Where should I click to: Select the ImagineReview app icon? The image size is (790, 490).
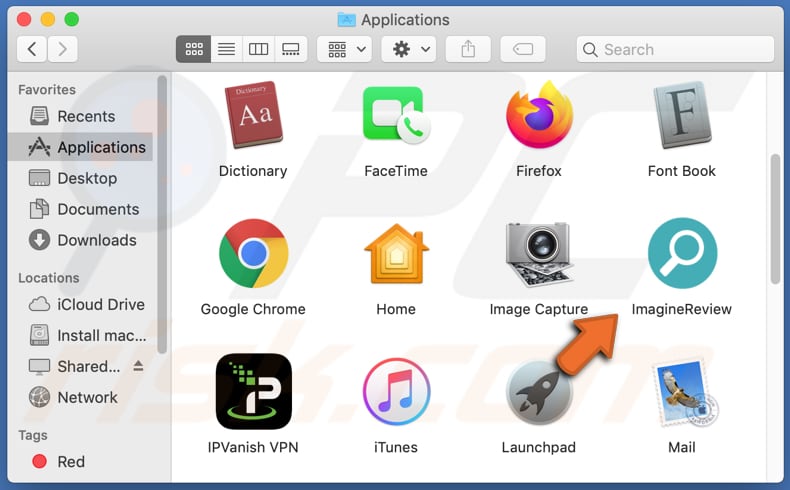click(682, 253)
